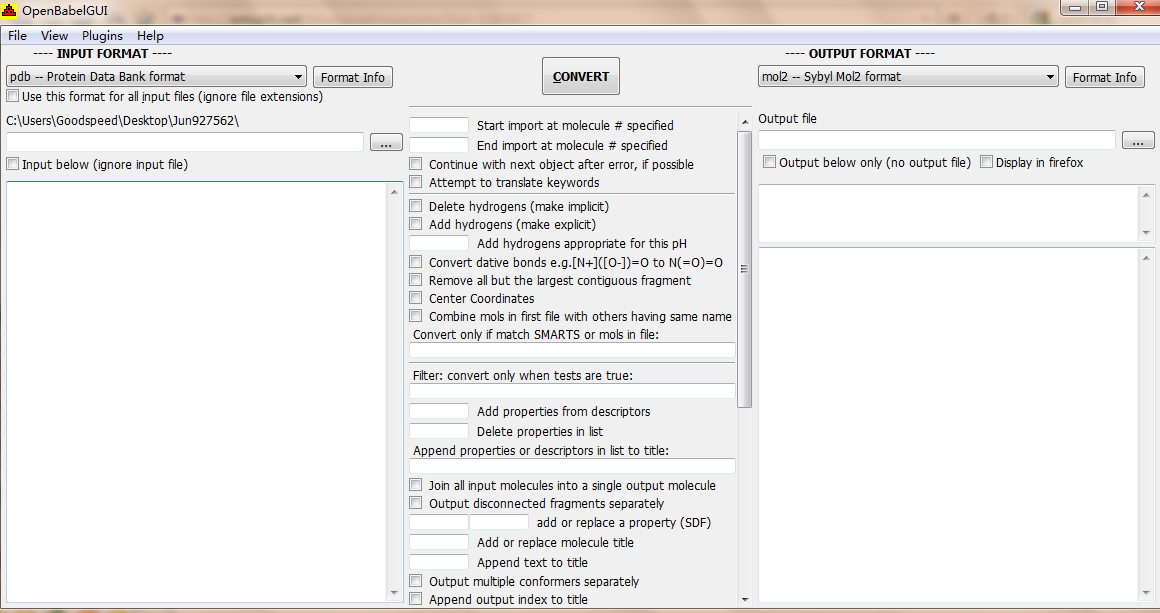1160x613 pixels.
Task: Click the input Format Info button
Action: [353, 78]
